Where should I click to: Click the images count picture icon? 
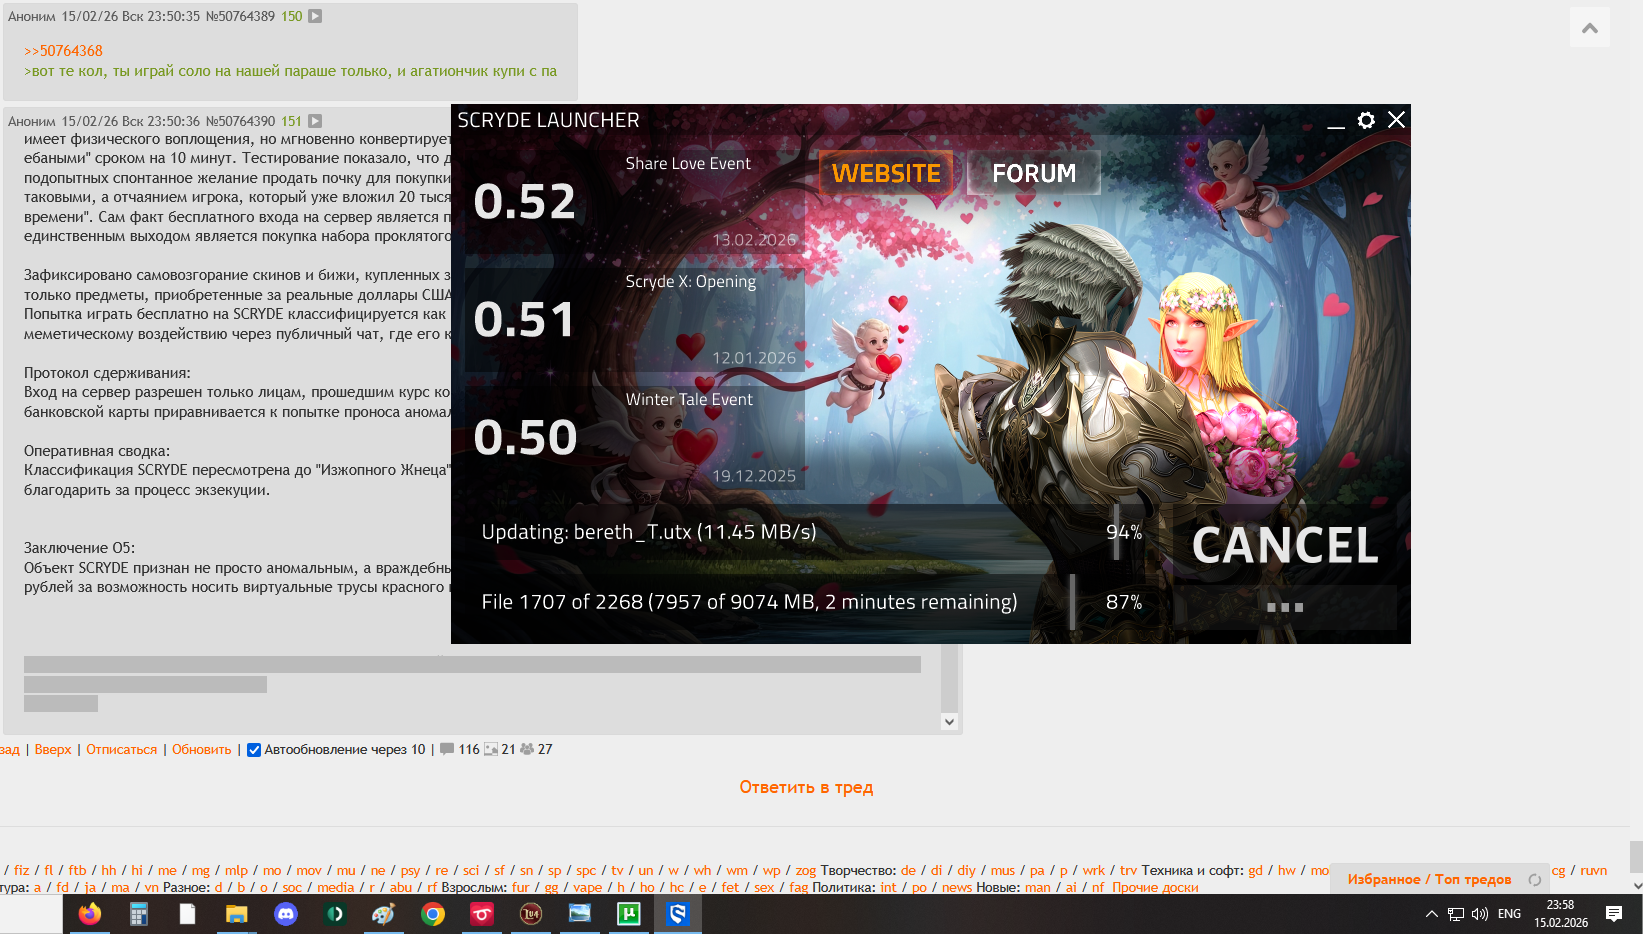click(491, 749)
